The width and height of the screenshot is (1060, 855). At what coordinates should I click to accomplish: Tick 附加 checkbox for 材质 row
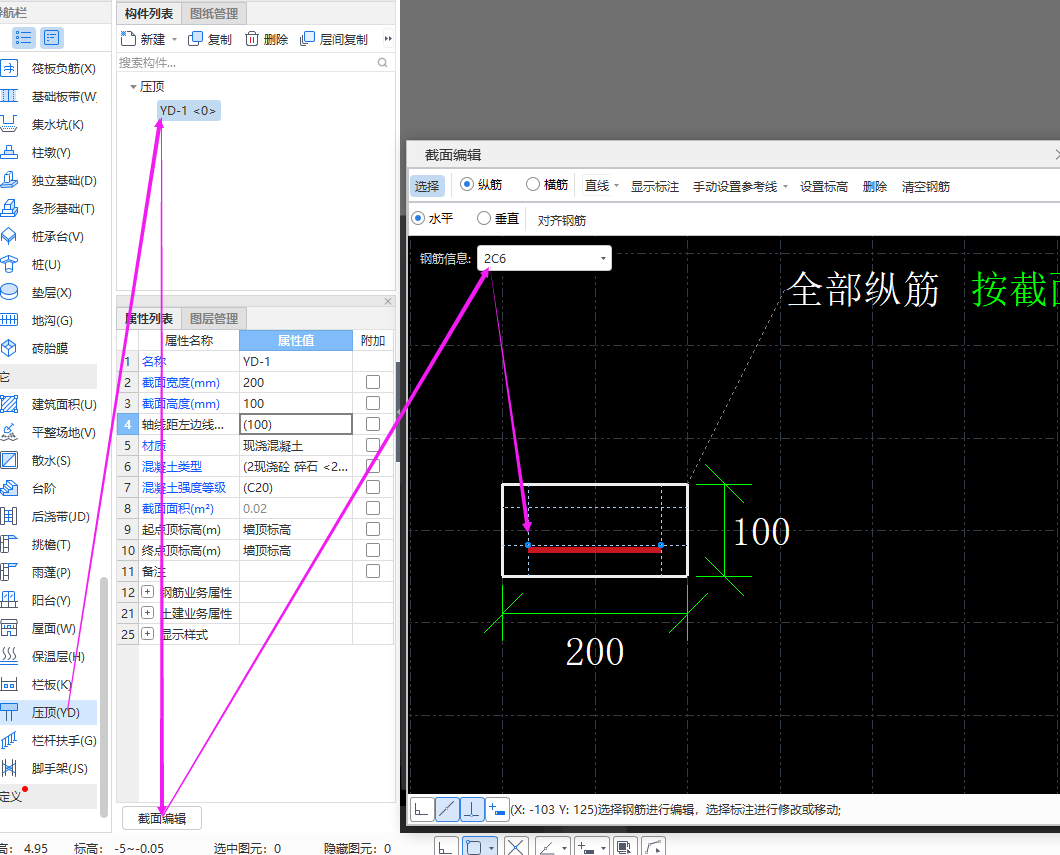tap(372, 445)
